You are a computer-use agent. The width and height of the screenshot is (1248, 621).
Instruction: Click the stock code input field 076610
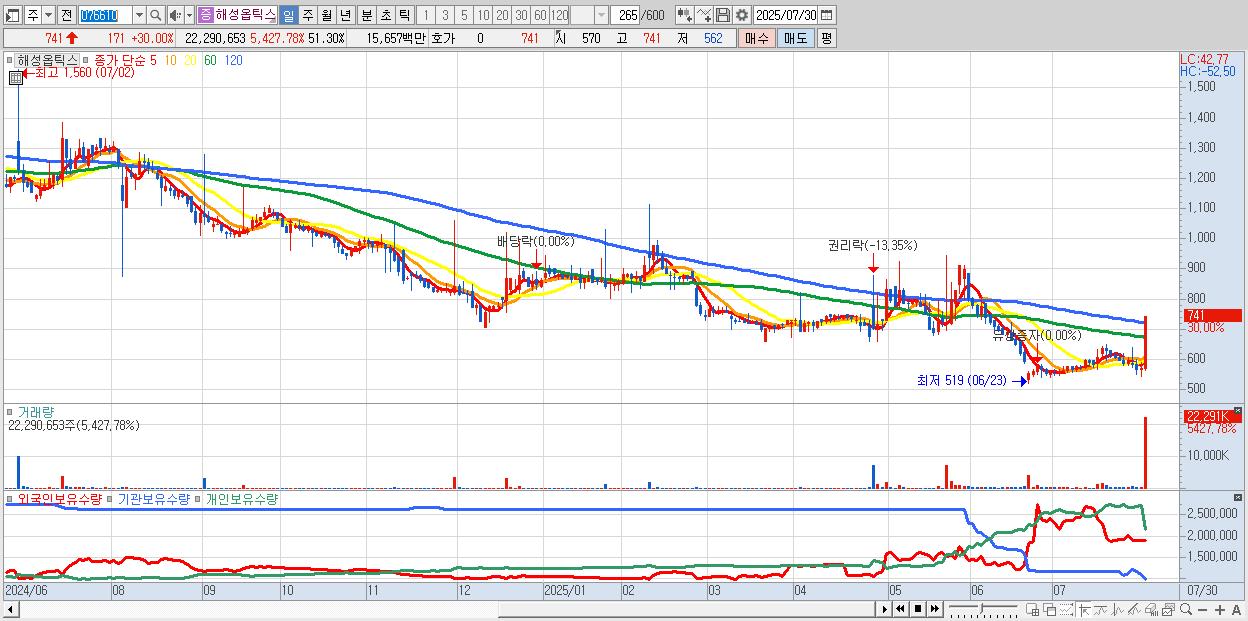(105, 15)
